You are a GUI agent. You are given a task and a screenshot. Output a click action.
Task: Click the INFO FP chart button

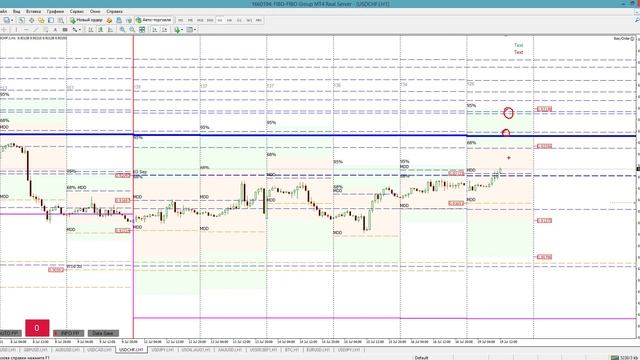68,333
